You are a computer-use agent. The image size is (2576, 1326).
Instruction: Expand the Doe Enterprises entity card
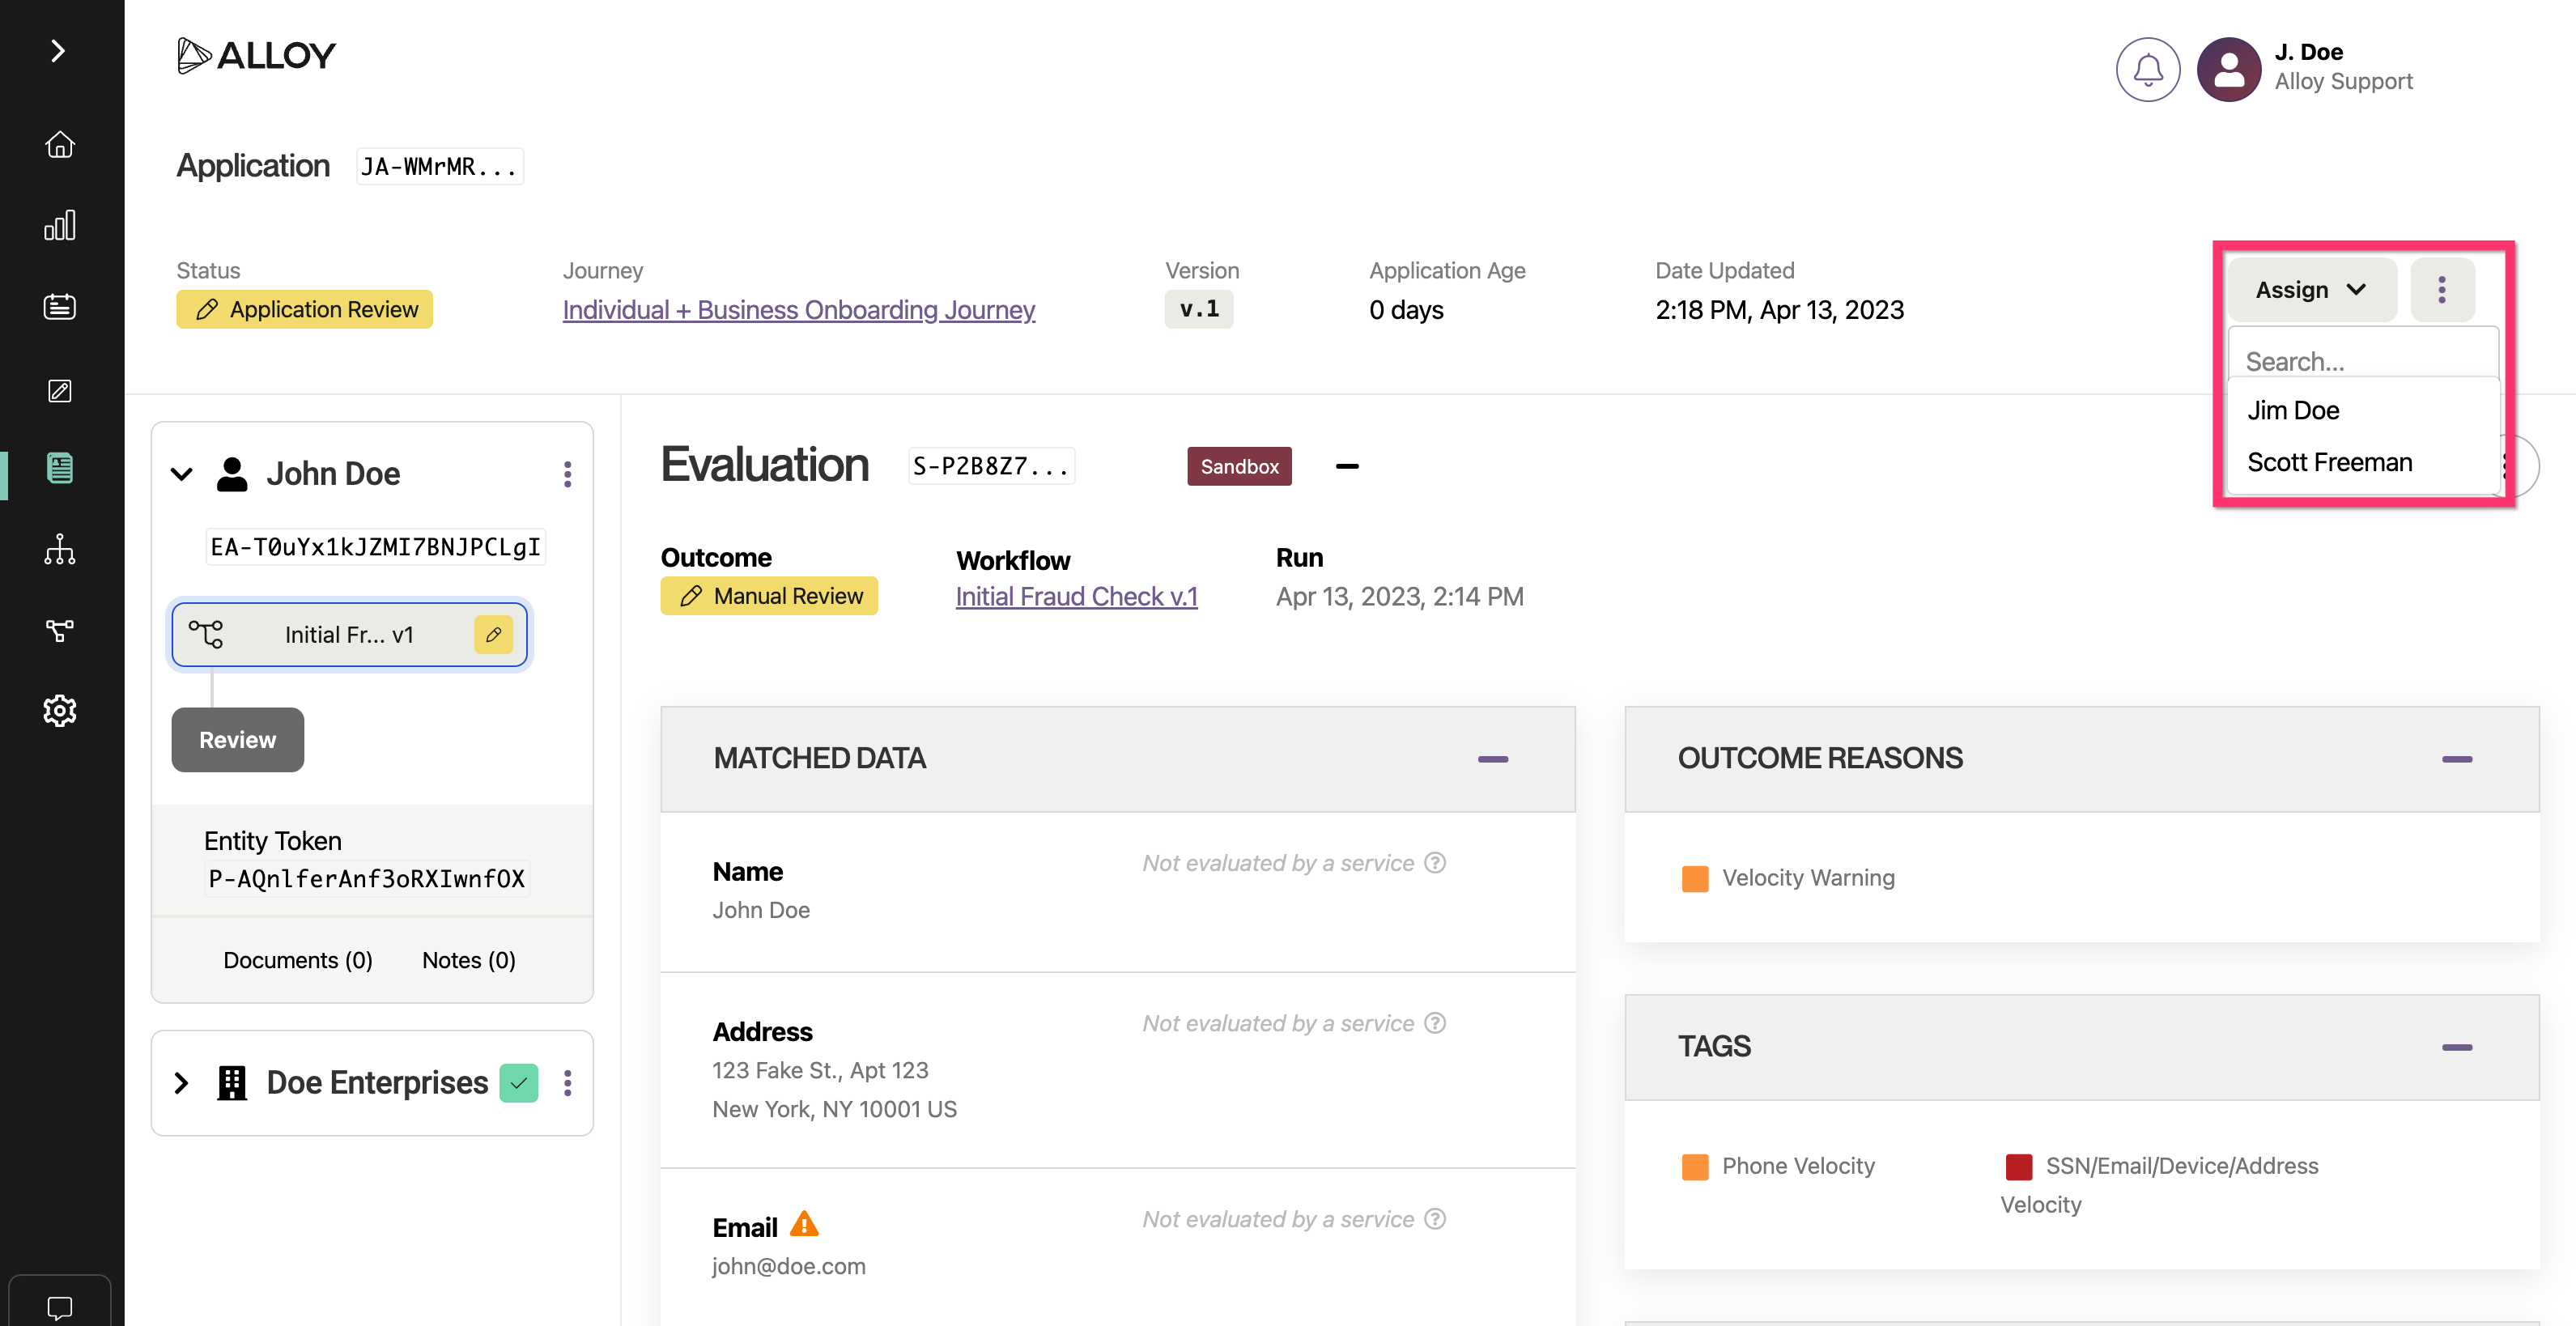point(181,1083)
